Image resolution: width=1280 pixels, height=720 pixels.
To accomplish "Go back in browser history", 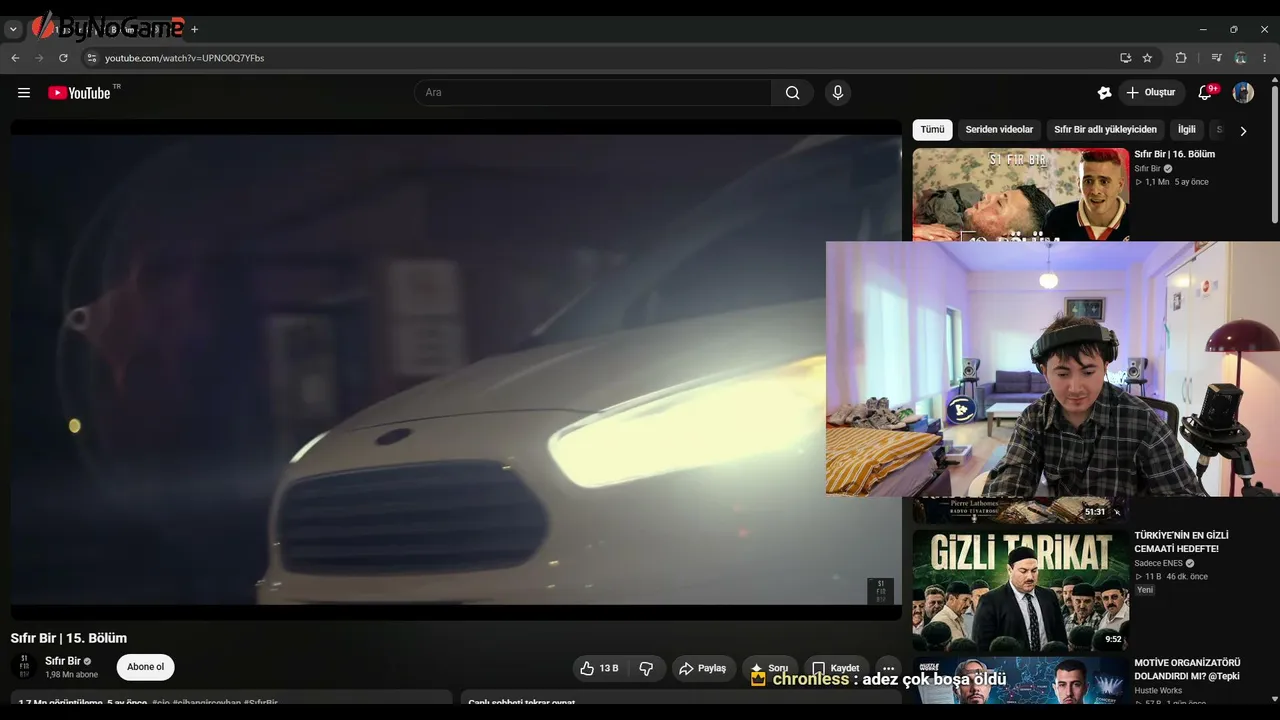I will (15, 58).
